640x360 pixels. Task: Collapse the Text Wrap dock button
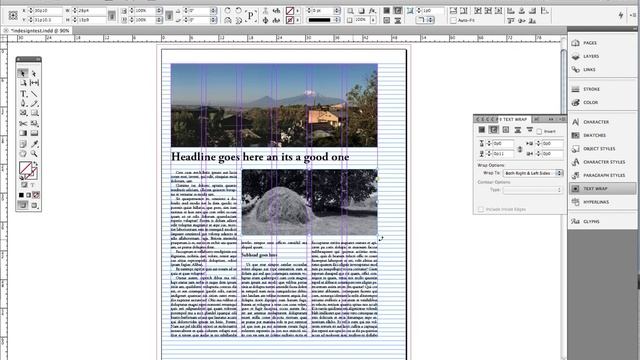pyautogui.click(x=602, y=189)
